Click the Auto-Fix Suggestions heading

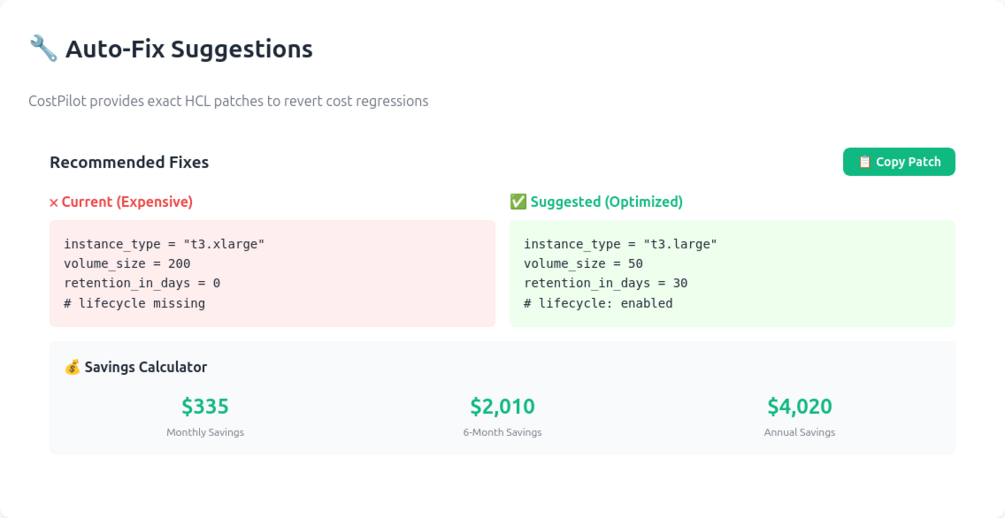[x=188, y=48]
